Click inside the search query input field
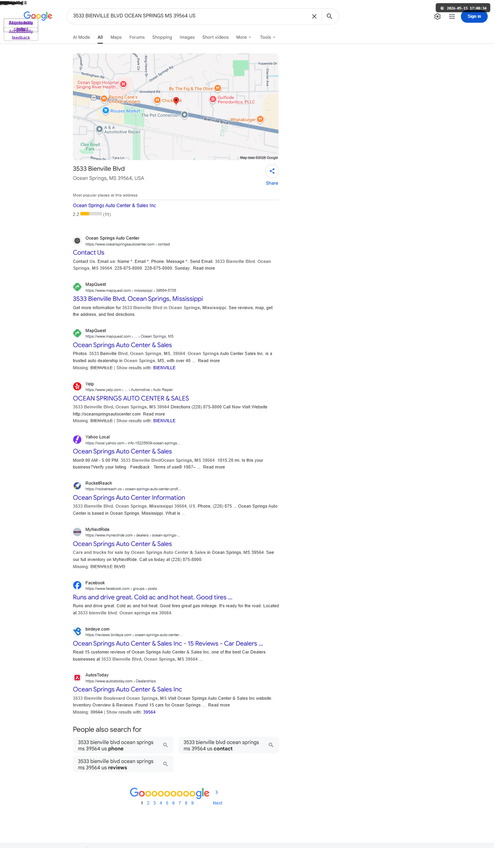The height and width of the screenshot is (848, 500). pos(189,16)
